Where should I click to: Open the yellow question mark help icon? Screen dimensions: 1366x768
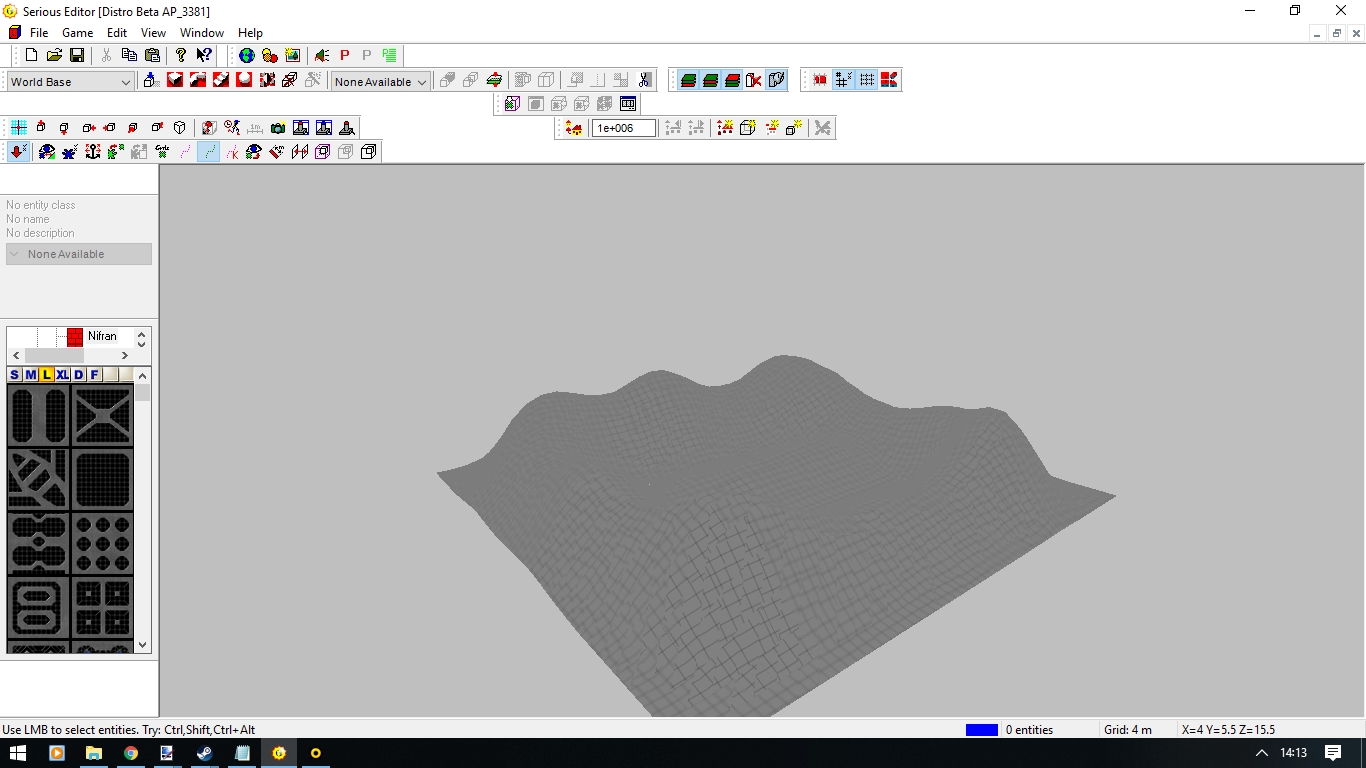181,55
